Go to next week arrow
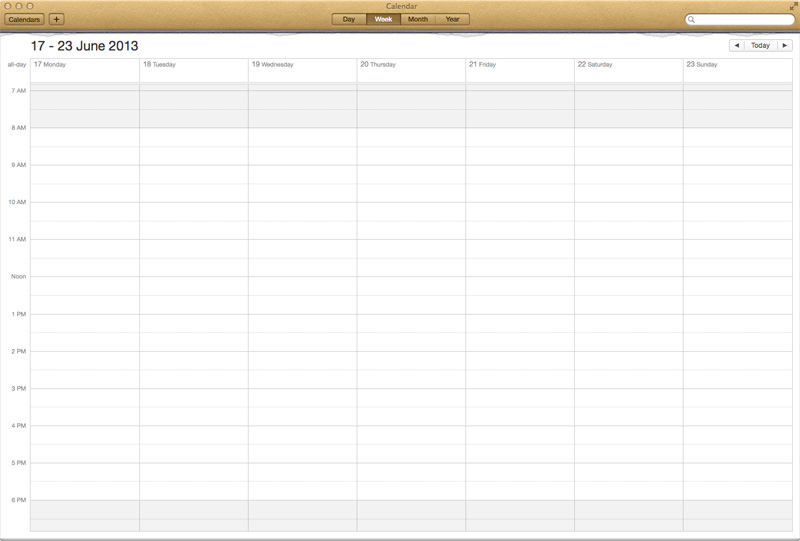 (785, 45)
